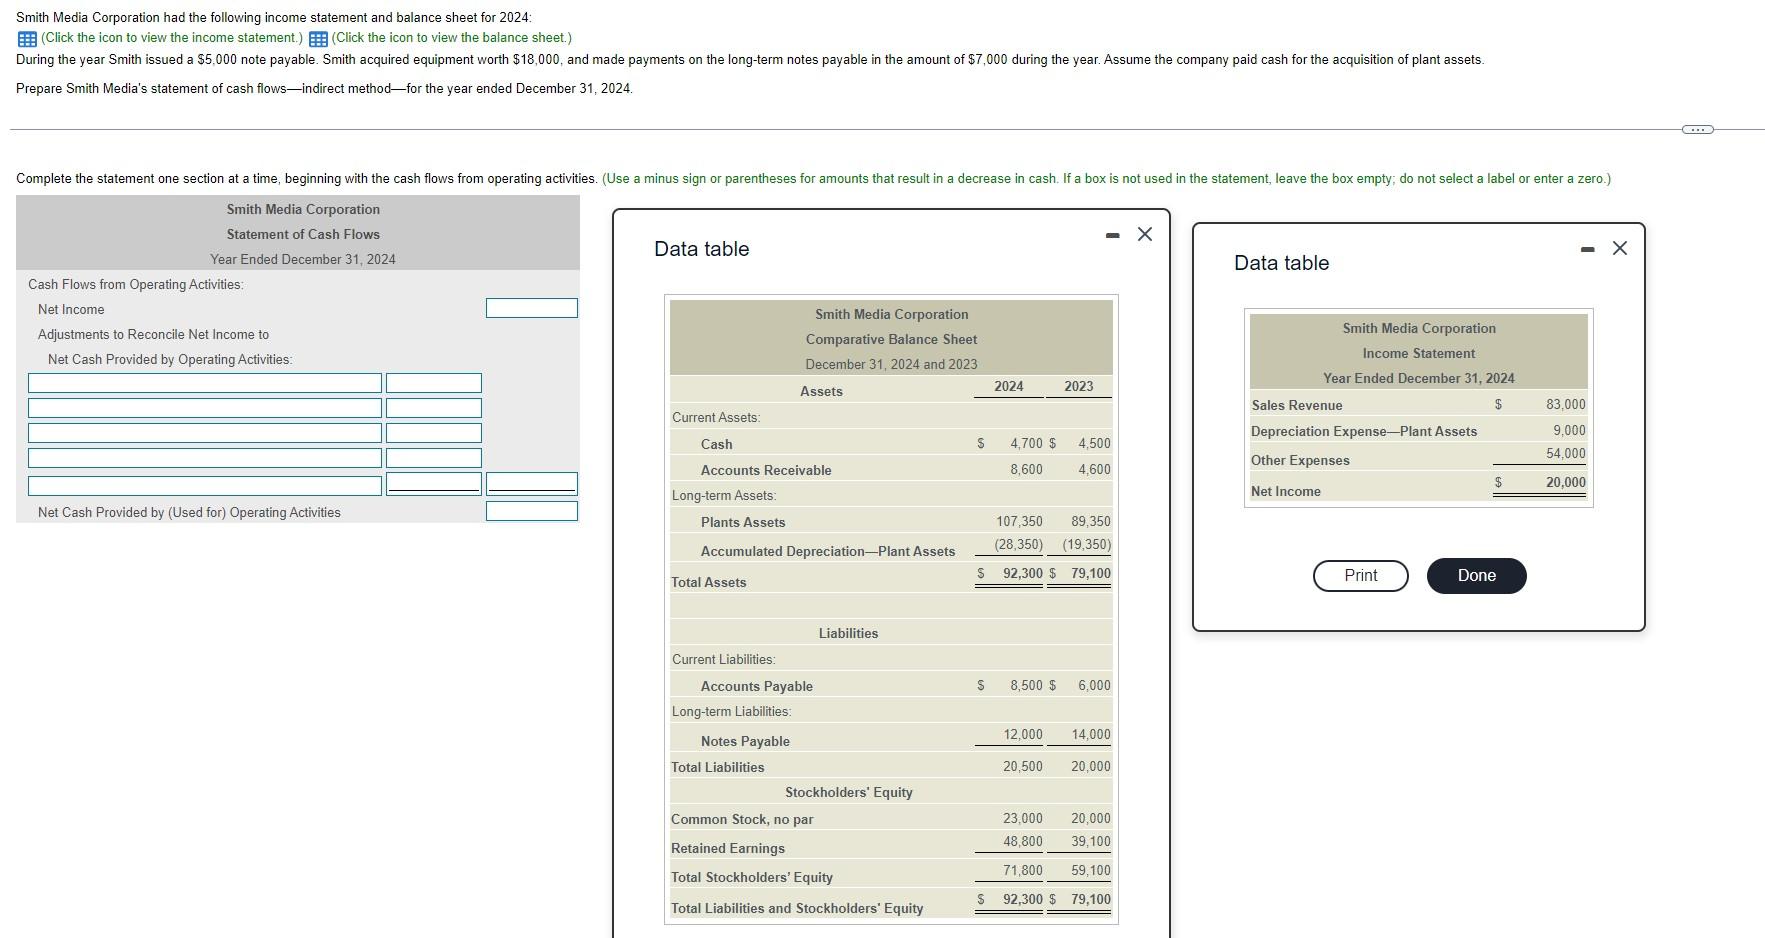Click the Print button
1765x938 pixels.
(x=1360, y=575)
